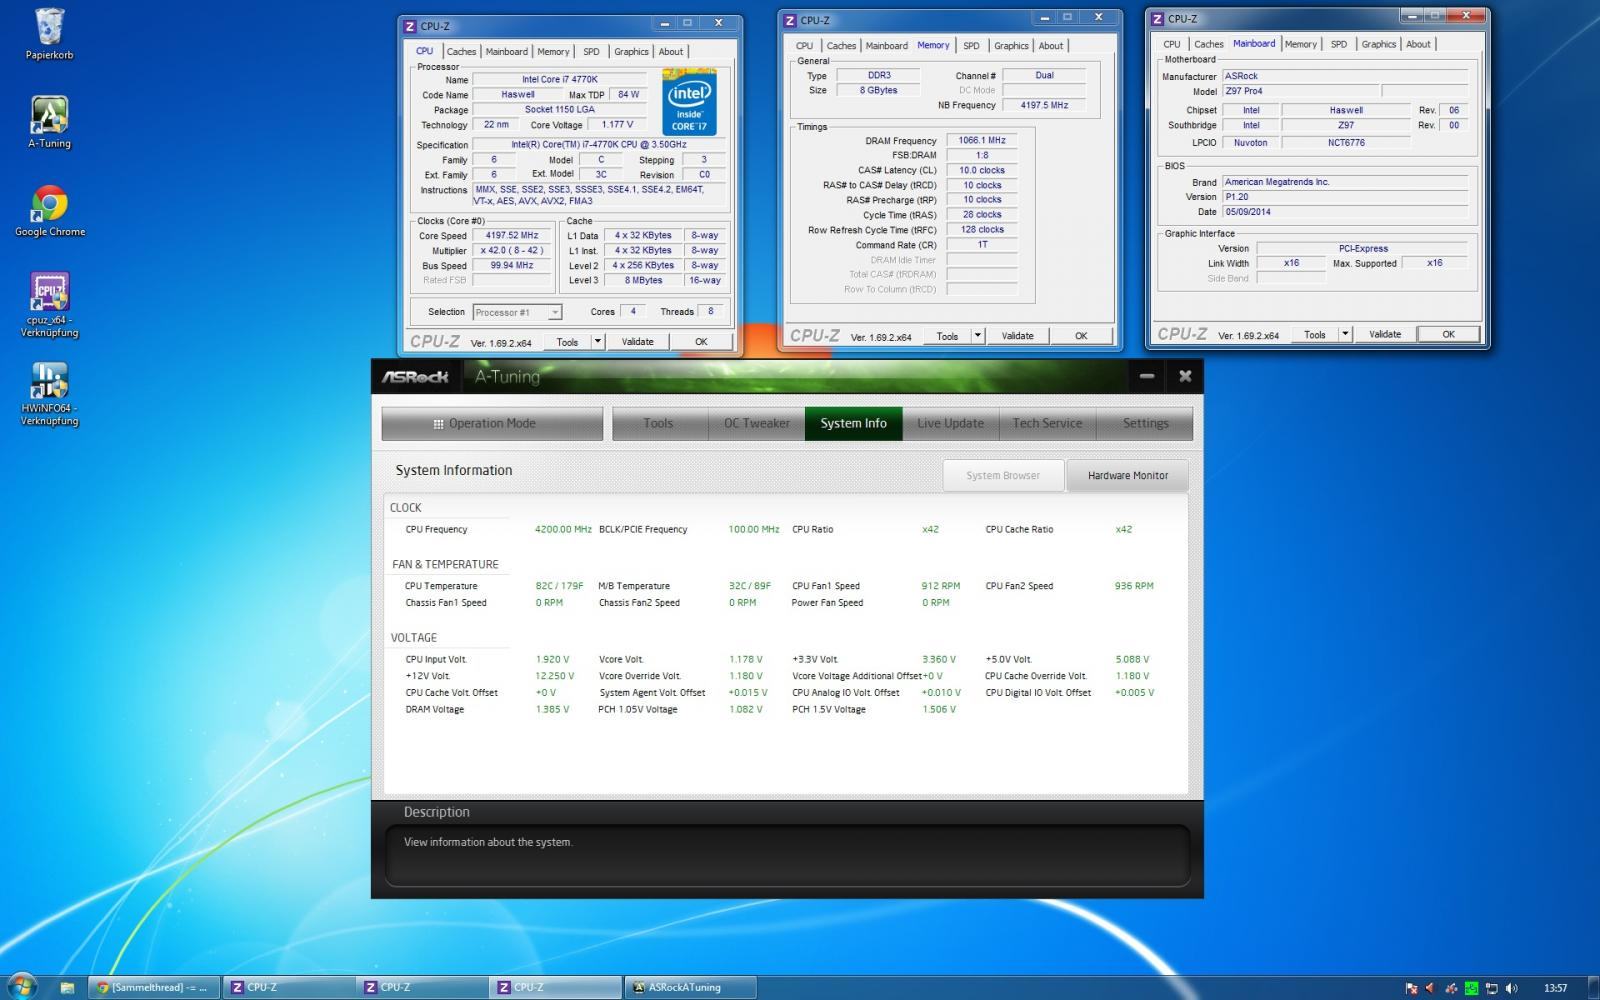1600x1000 pixels.
Task: Click the ASRock logo in A-Tuning
Action: pyautogui.click(x=415, y=377)
